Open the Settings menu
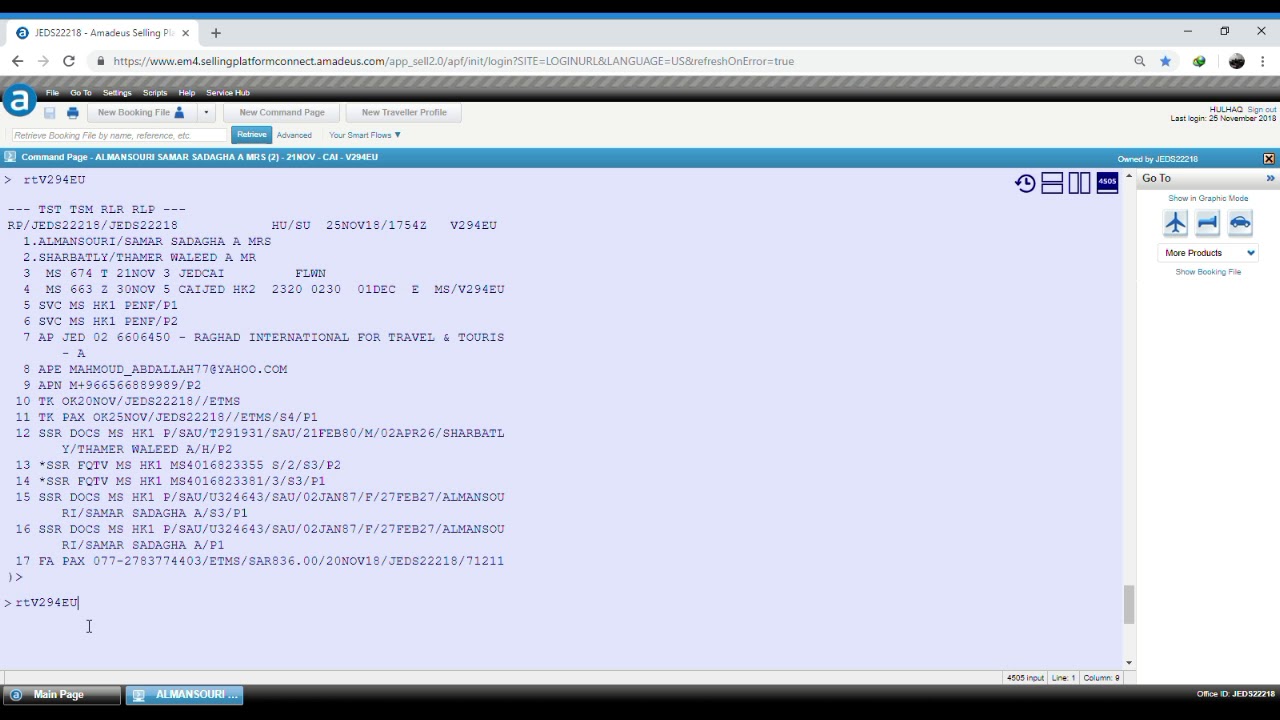 point(117,93)
